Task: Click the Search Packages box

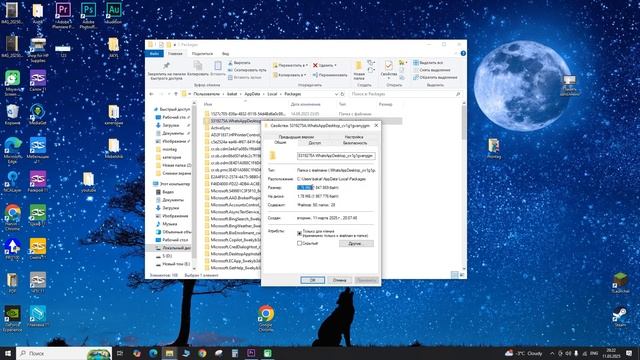Action: tap(405, 94)
